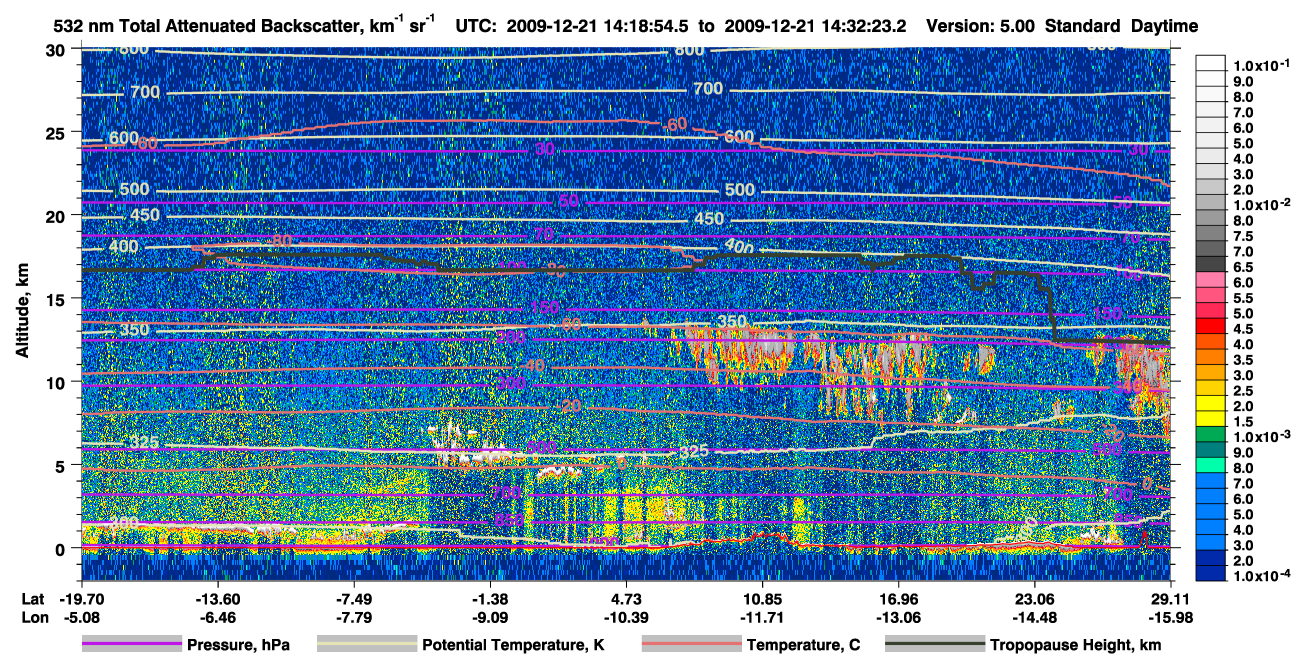Click the Temperature, C legend label

[x=803, y=645]
